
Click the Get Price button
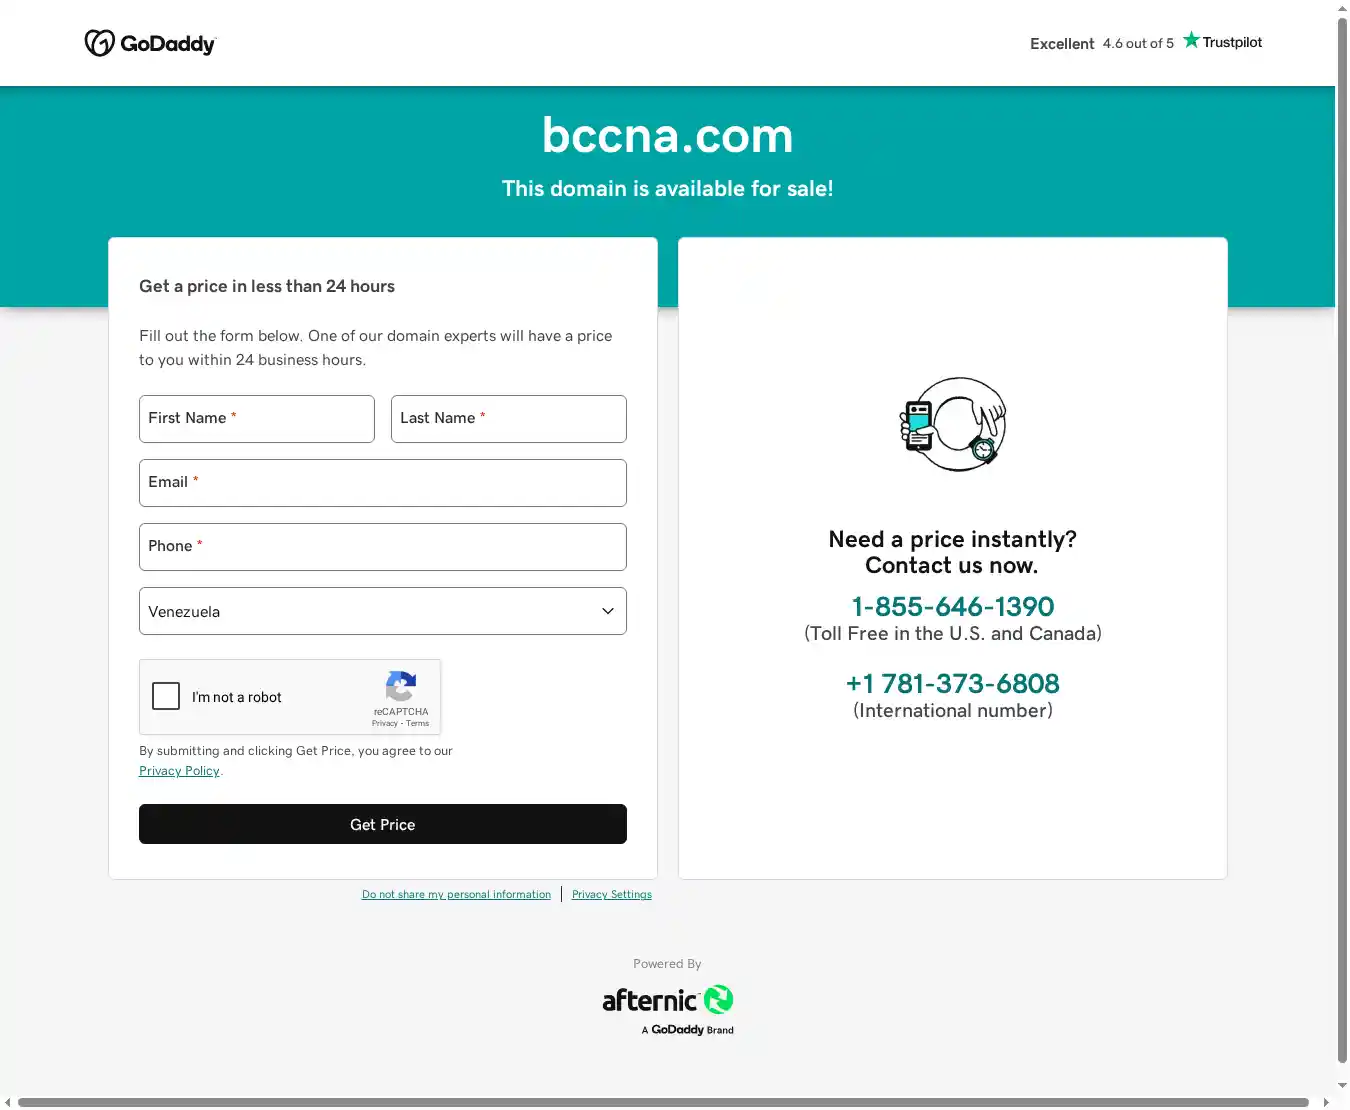click(x=383, y=824)
